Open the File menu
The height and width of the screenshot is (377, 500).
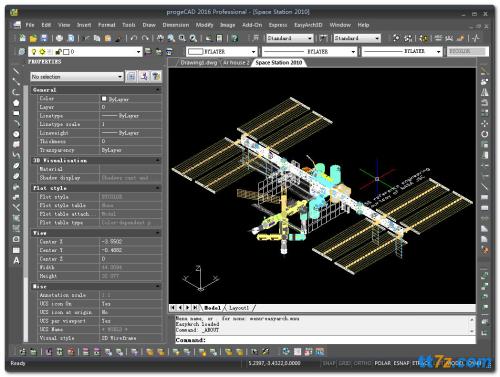click(30, 25)
